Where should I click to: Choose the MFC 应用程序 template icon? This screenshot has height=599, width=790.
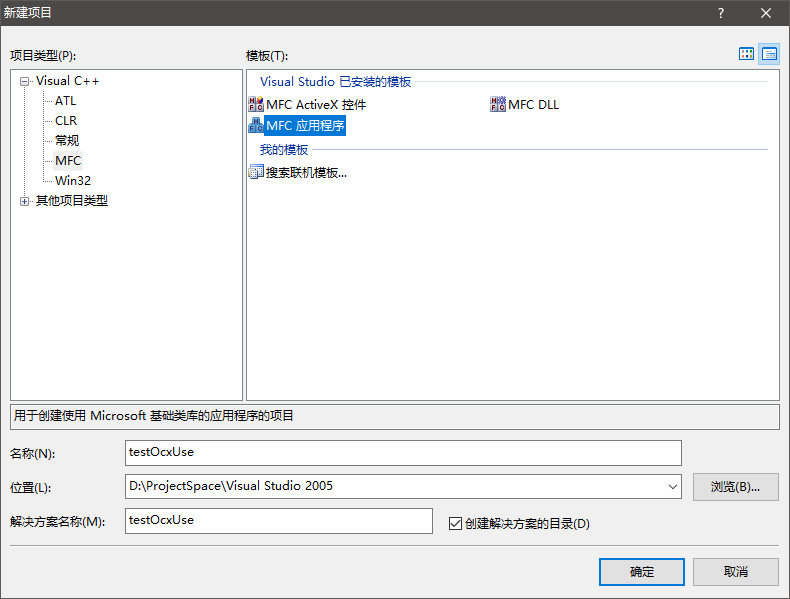(256, 126)
